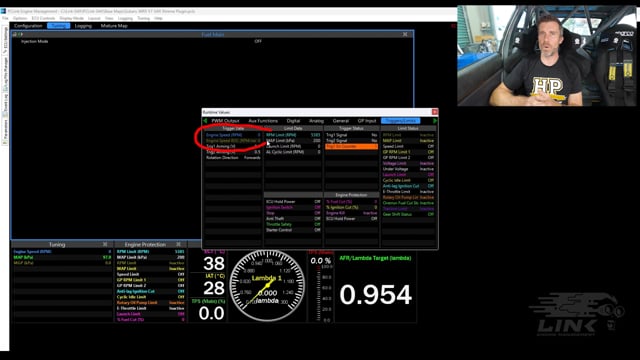Open the GP Input tab
The image size is (640, 360).
[x=367, y=121]
